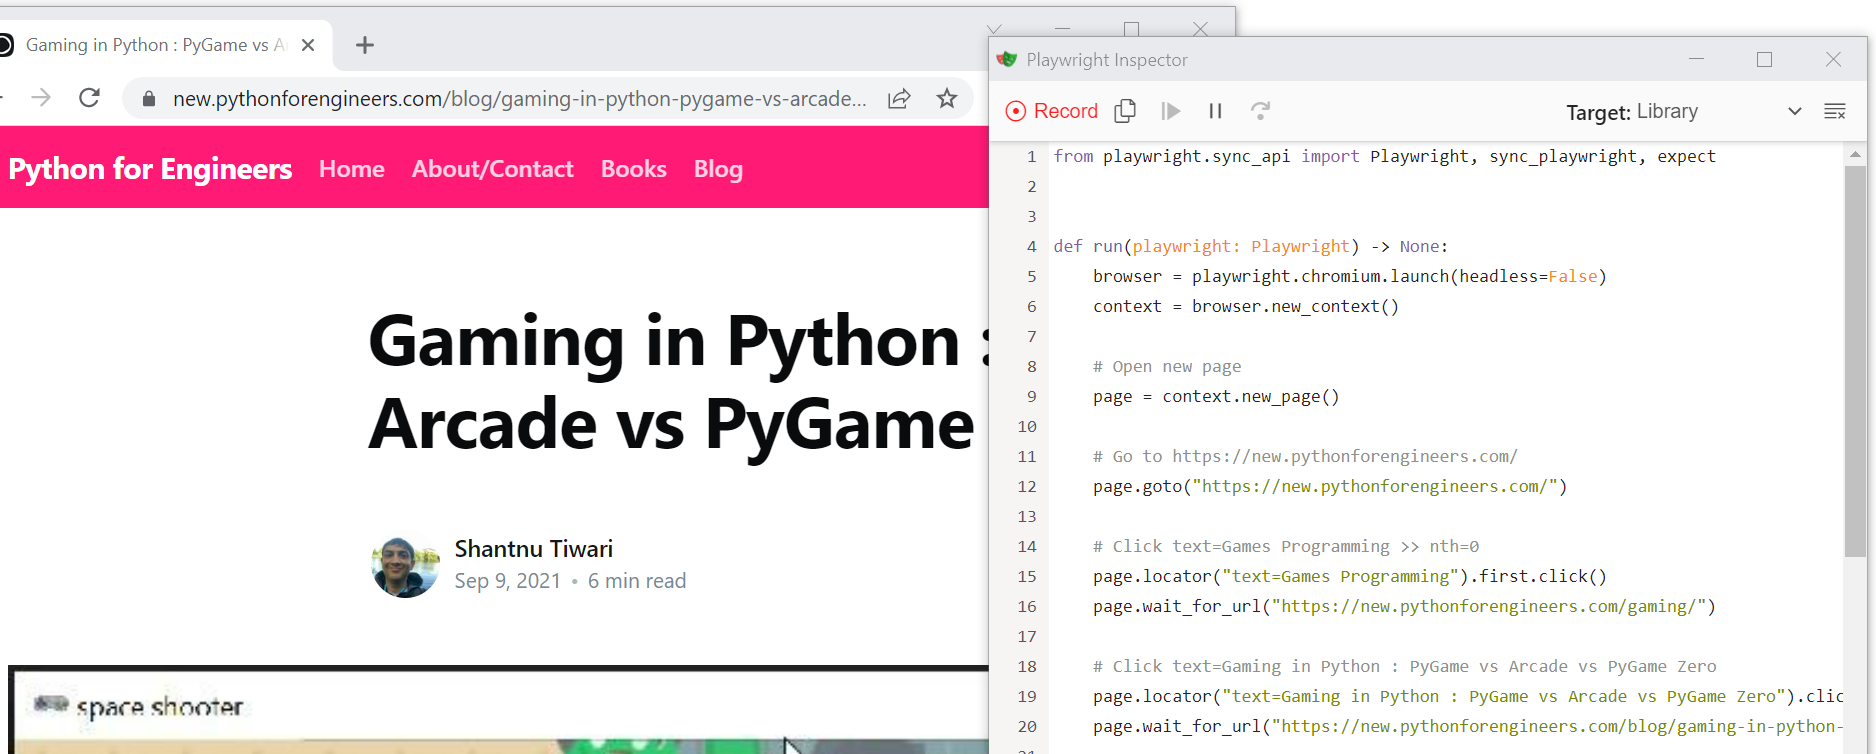Click the '6 min read' text
The image size is (1876, 754).
[x=637, y=581]
